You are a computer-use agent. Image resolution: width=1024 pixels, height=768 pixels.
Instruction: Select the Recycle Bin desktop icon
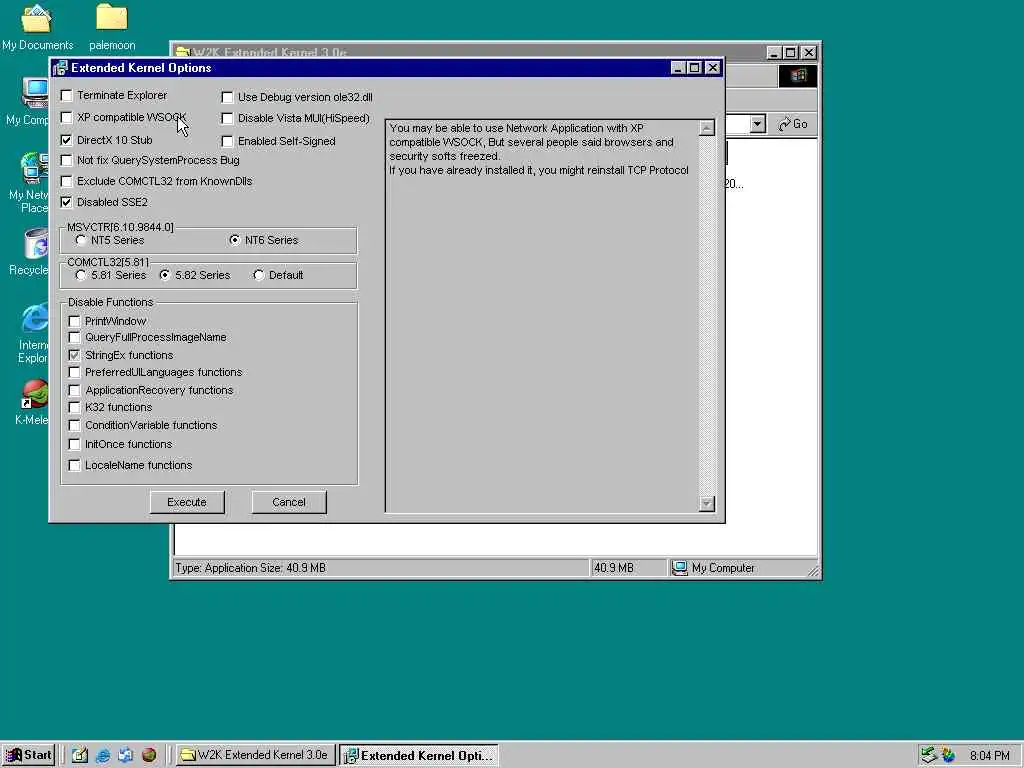(31, 252)
